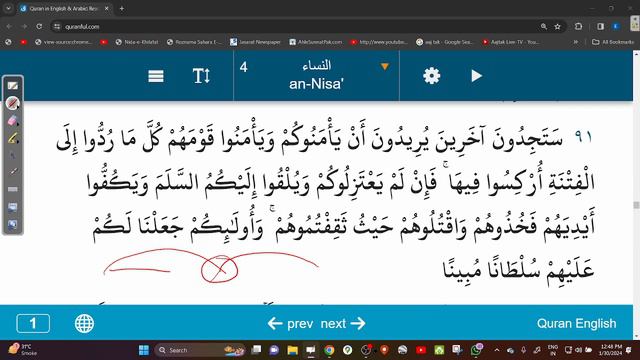Open the Nida-e-Khilafat bookmark
640x360 pixels.
coord(137,42)
